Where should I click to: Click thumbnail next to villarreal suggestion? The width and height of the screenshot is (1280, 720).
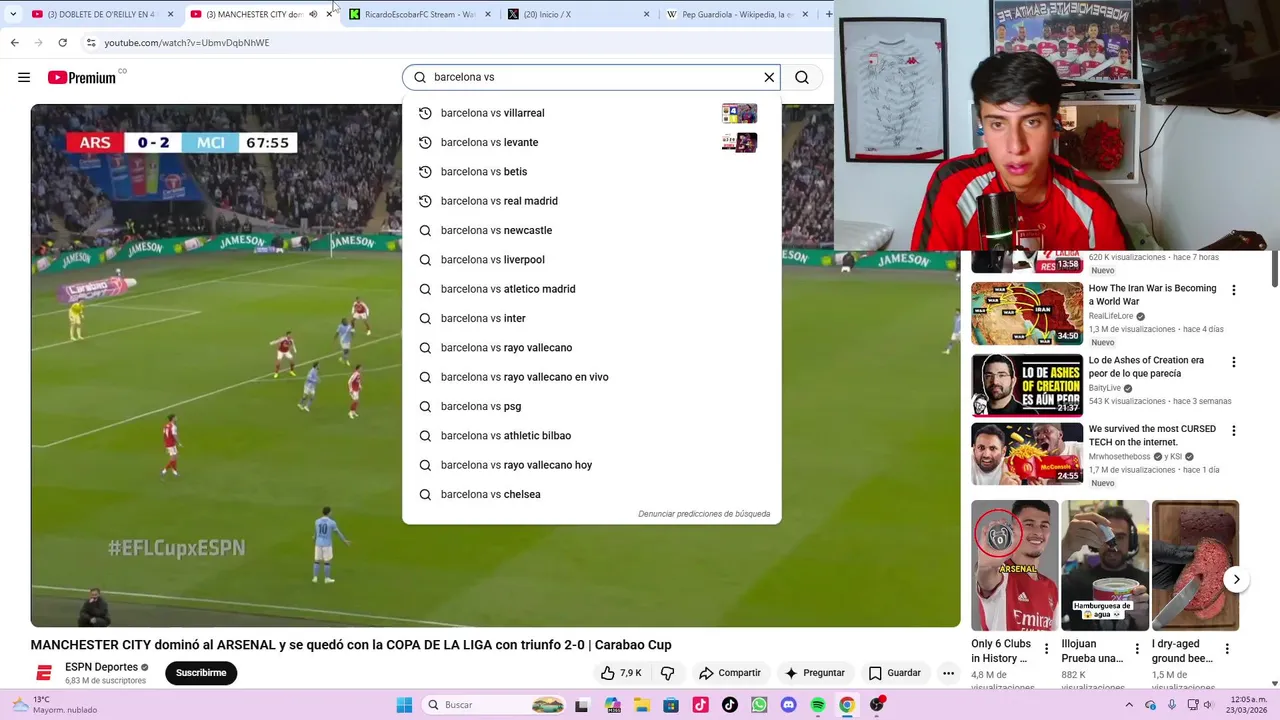(x=739, y=113)
